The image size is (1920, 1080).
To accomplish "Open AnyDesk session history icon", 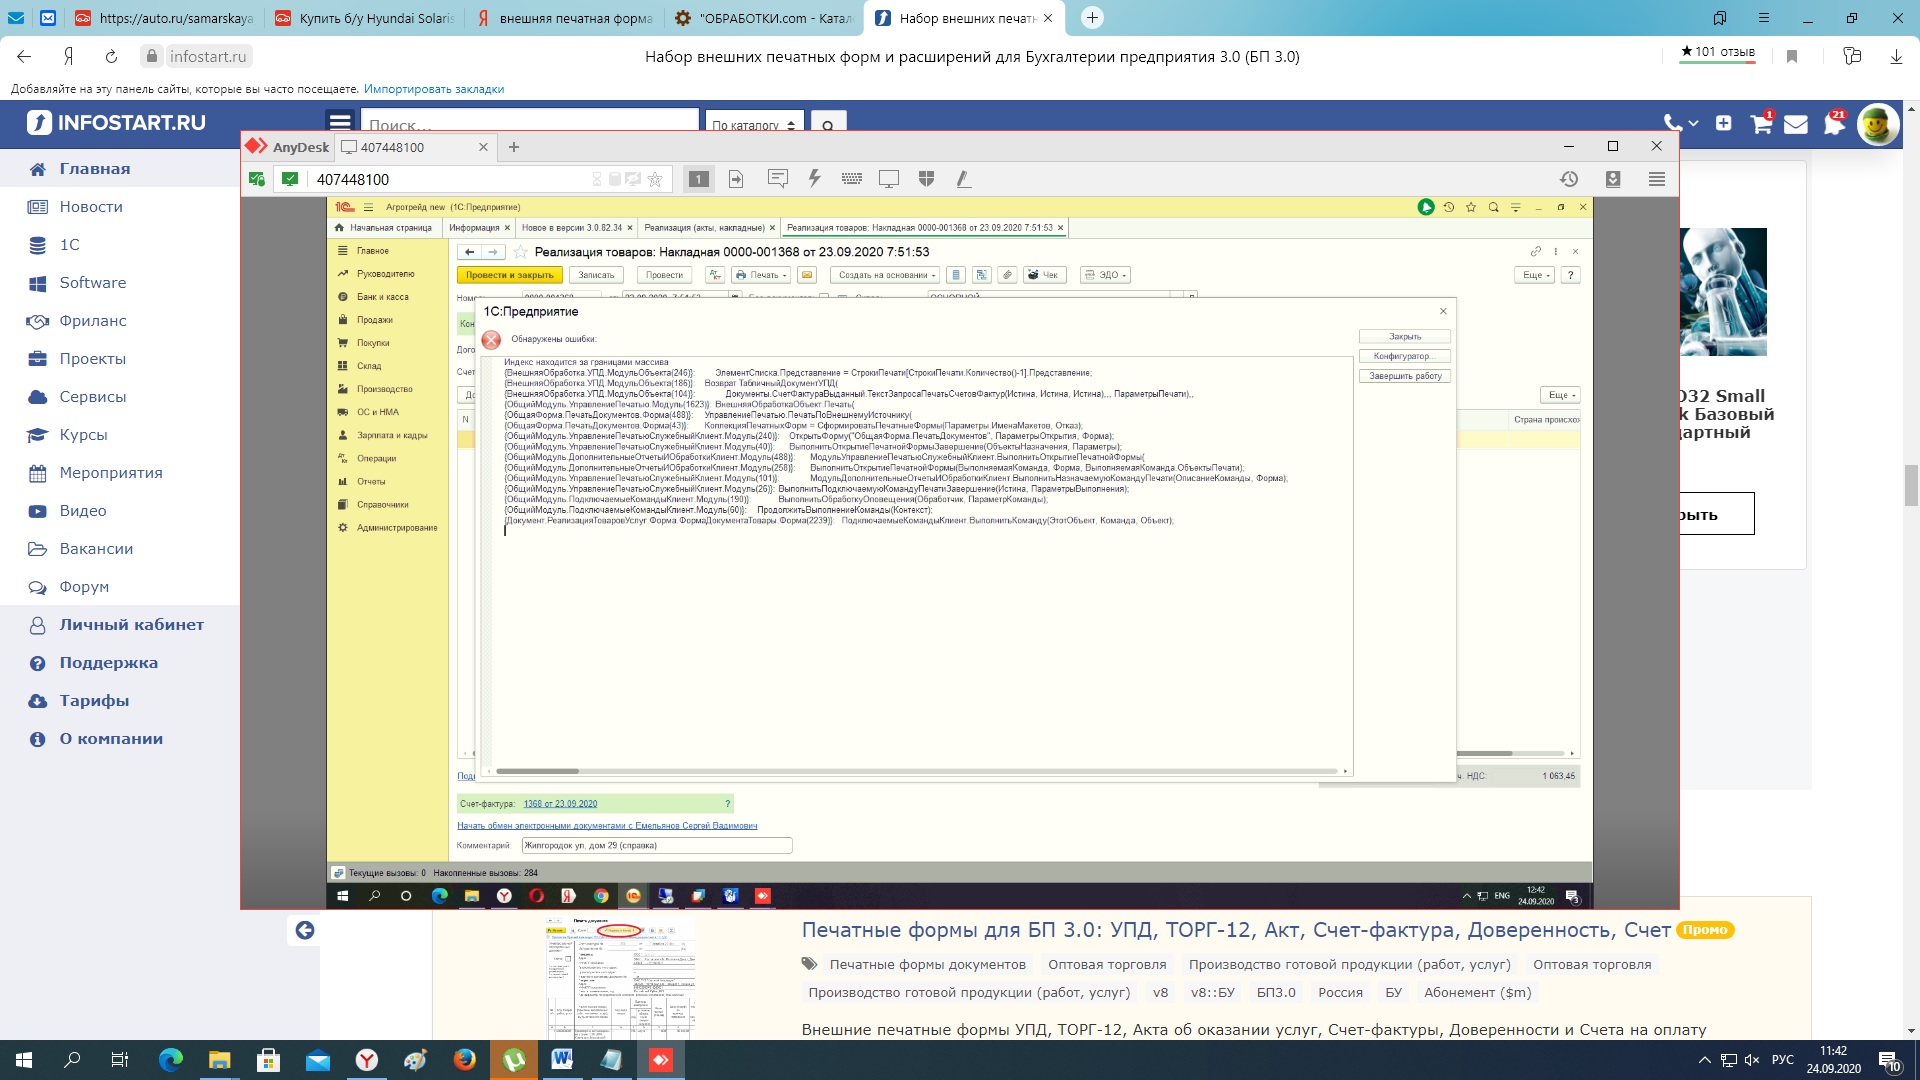I will pyautogui.click(x=1569, y=179).
